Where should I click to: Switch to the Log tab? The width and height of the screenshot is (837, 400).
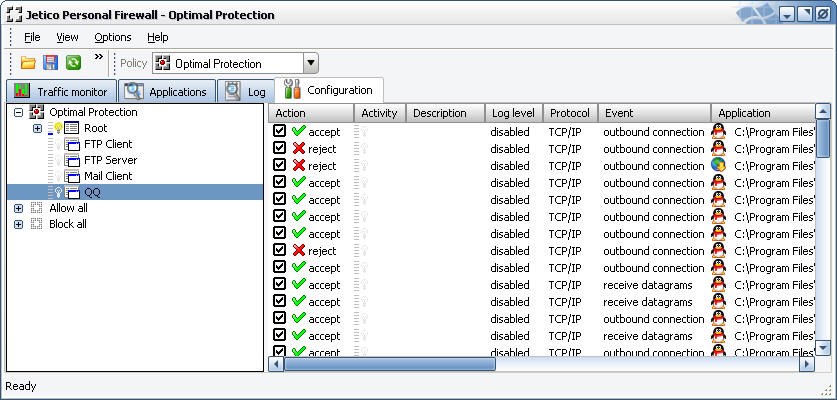pos(246,91)
